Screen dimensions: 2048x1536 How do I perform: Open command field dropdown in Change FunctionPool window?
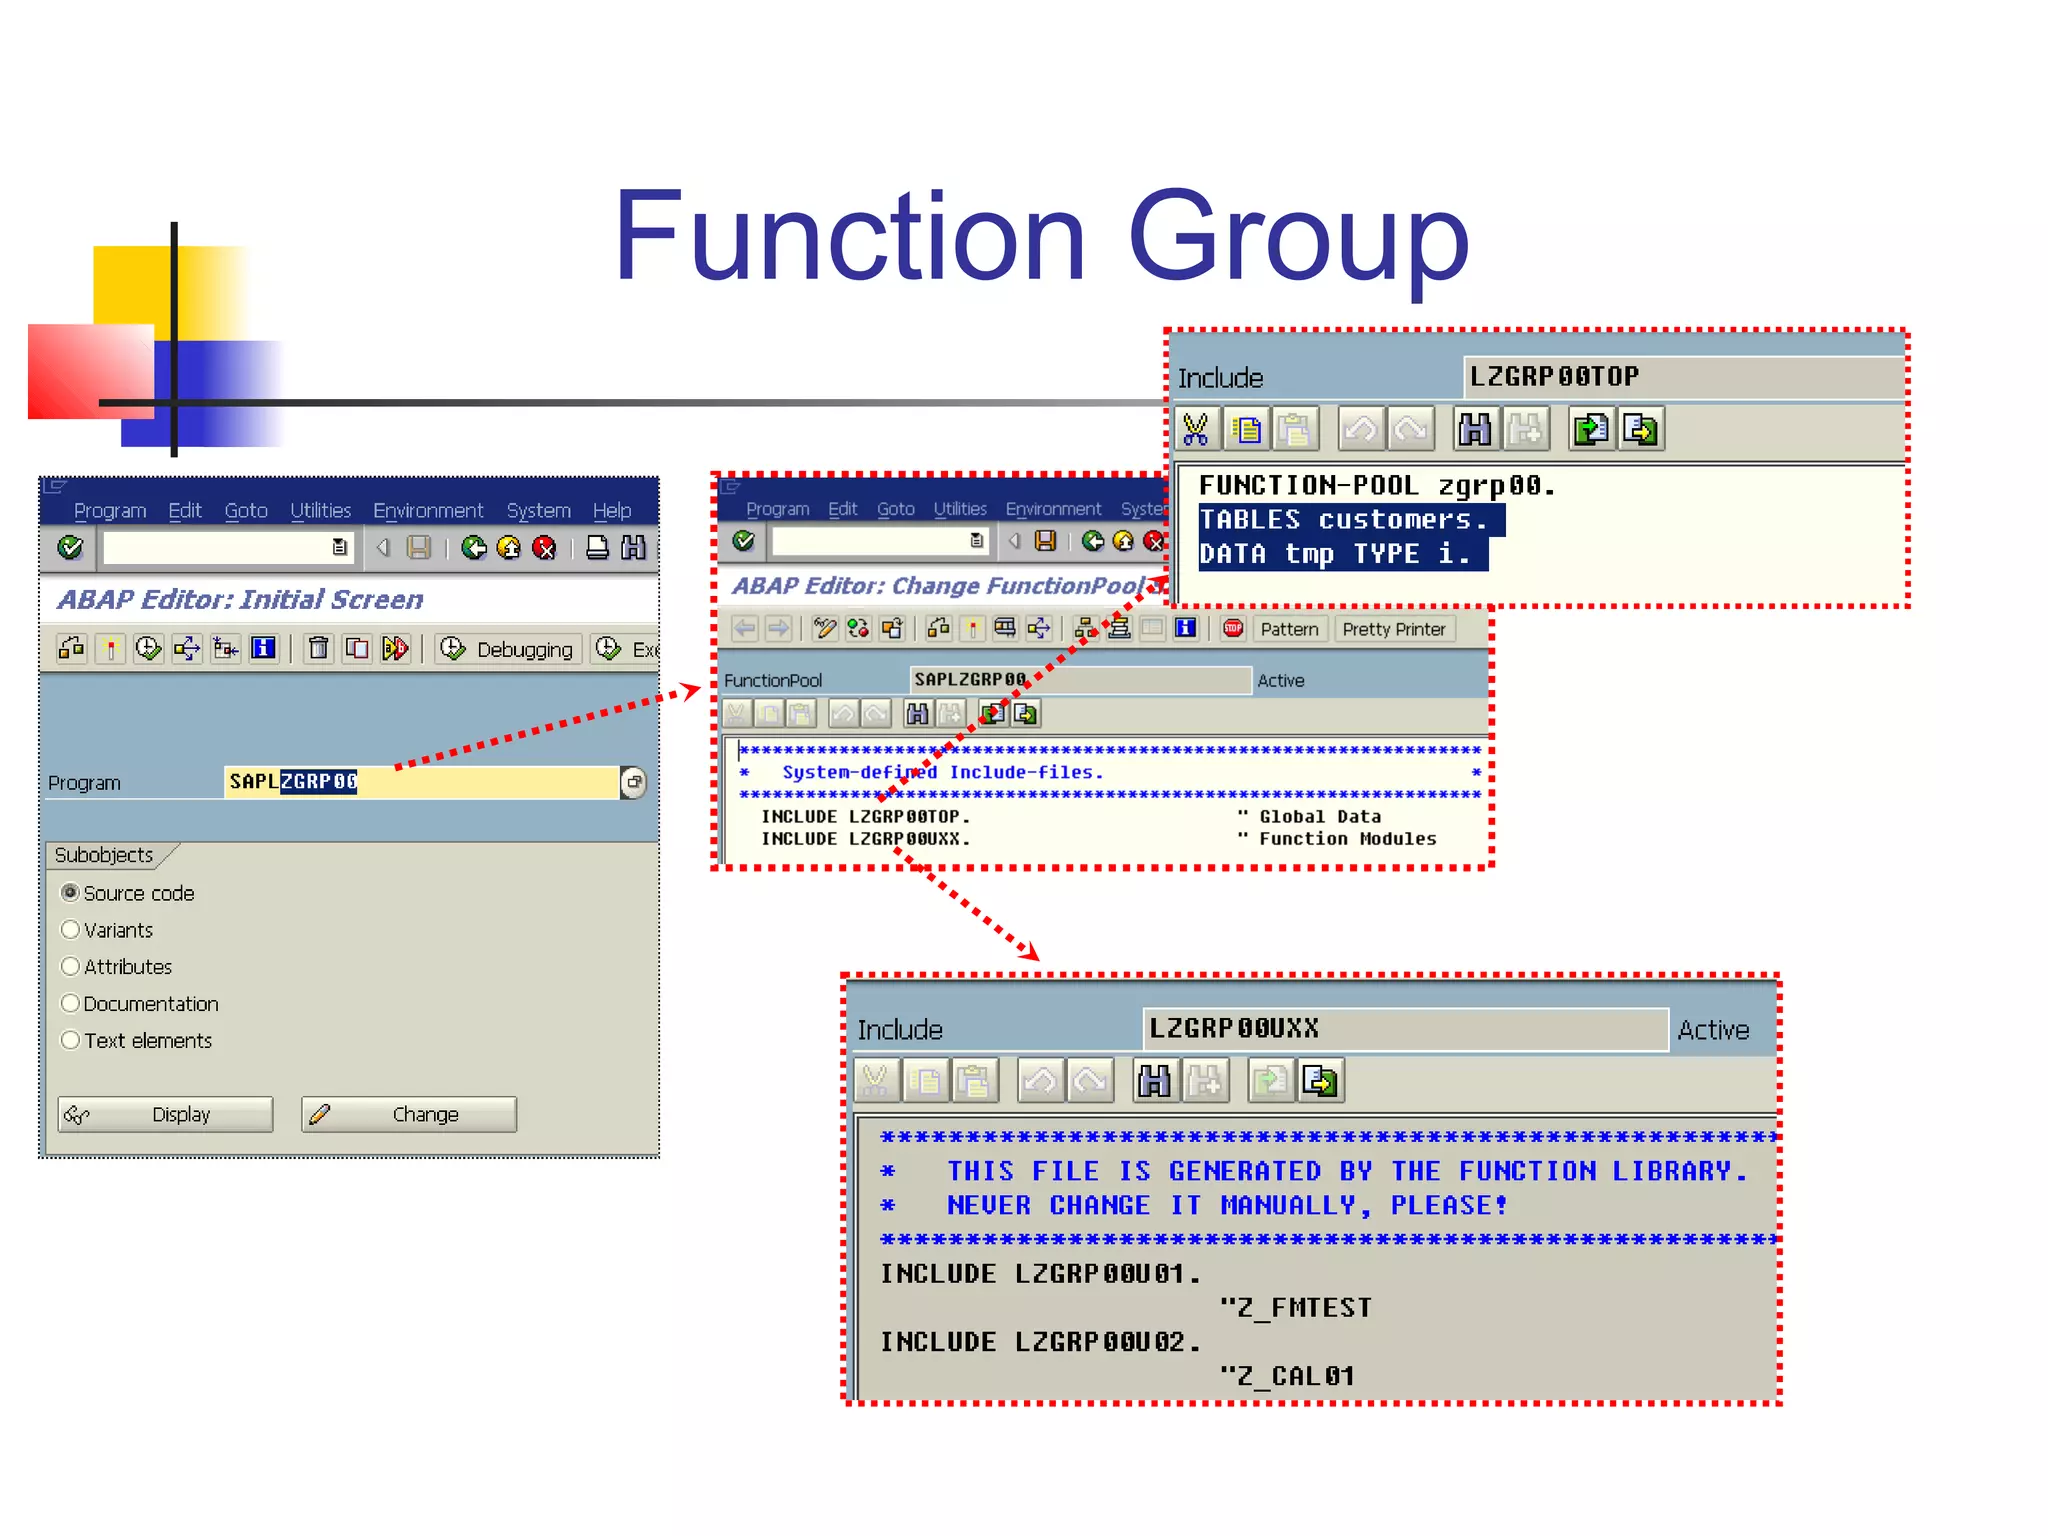977,541
